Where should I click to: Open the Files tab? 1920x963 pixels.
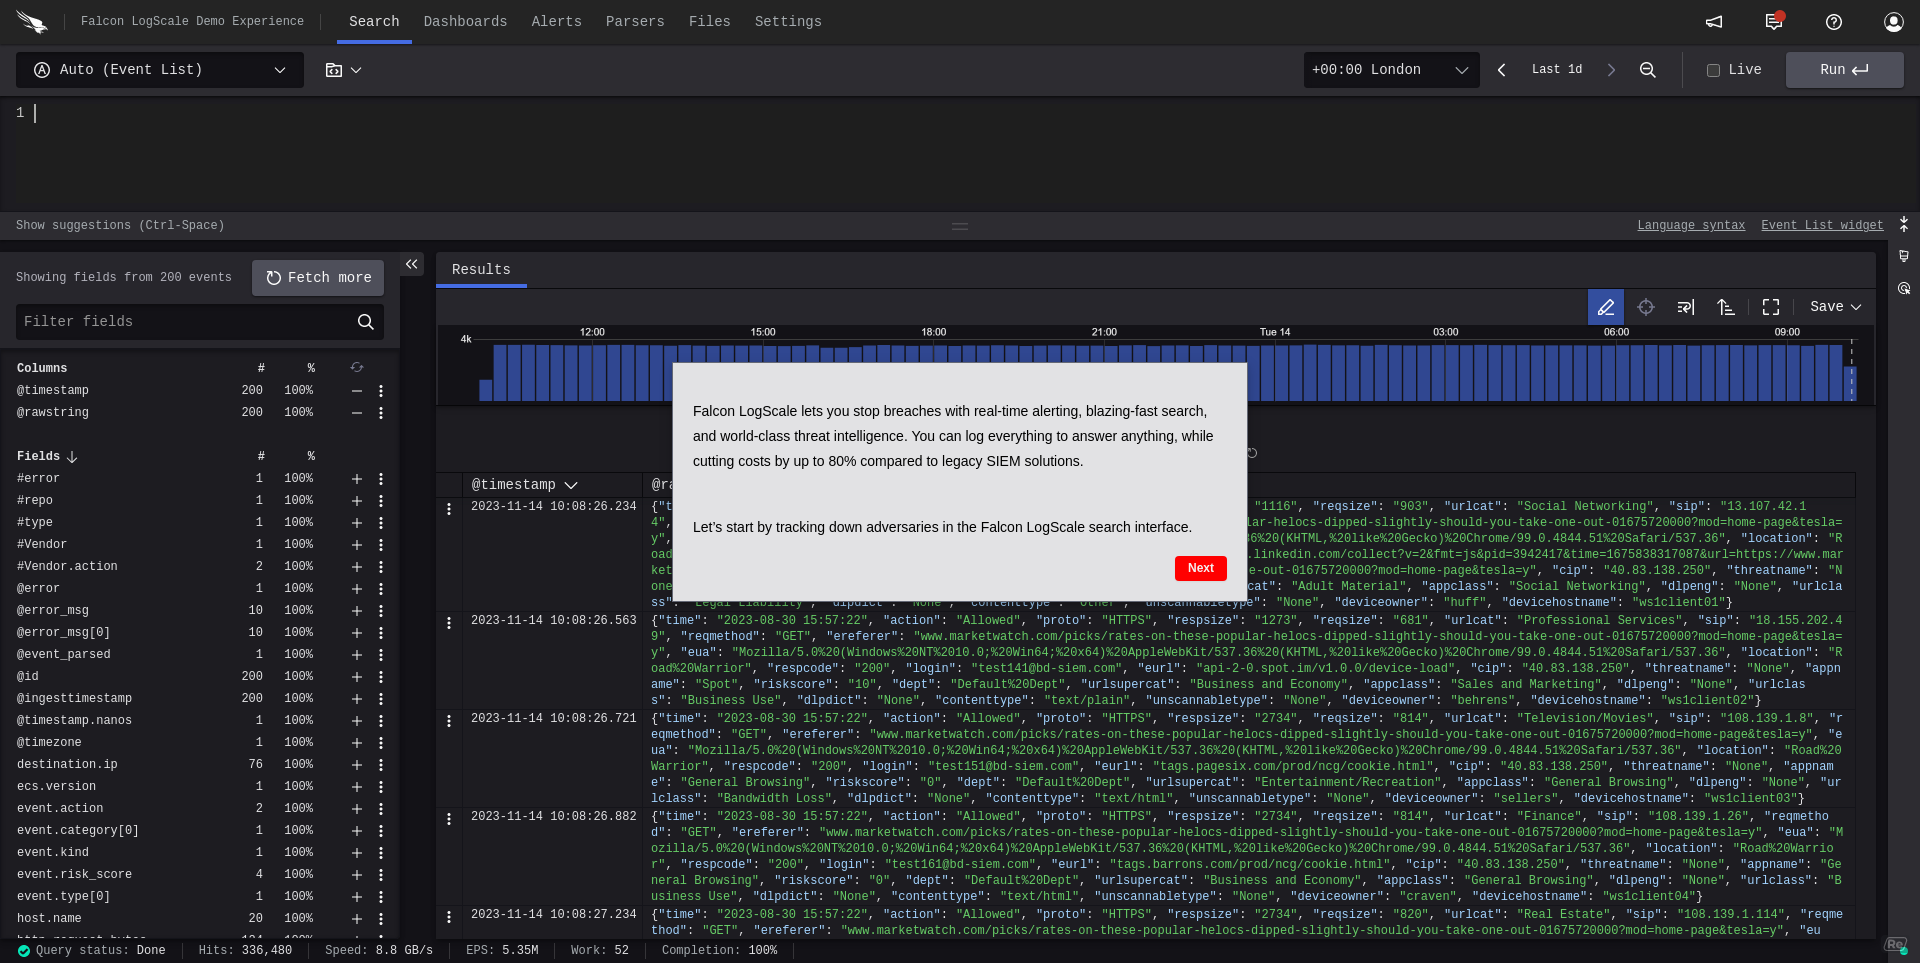click(x=709, y=22)
